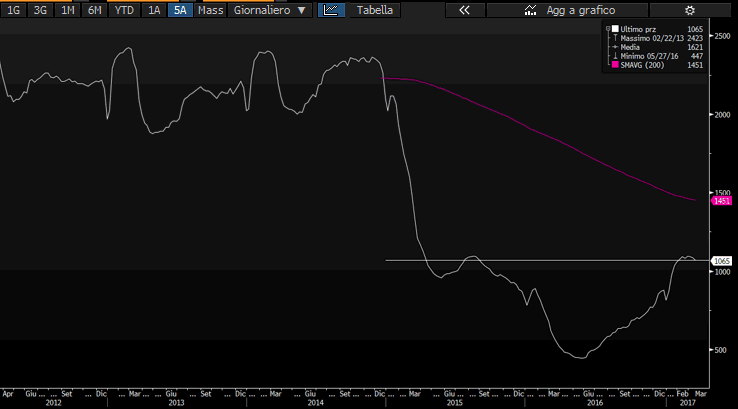Collapse the legend tree expander
The width and height of the screenshot is (738, 409).
tap(608, 29)
